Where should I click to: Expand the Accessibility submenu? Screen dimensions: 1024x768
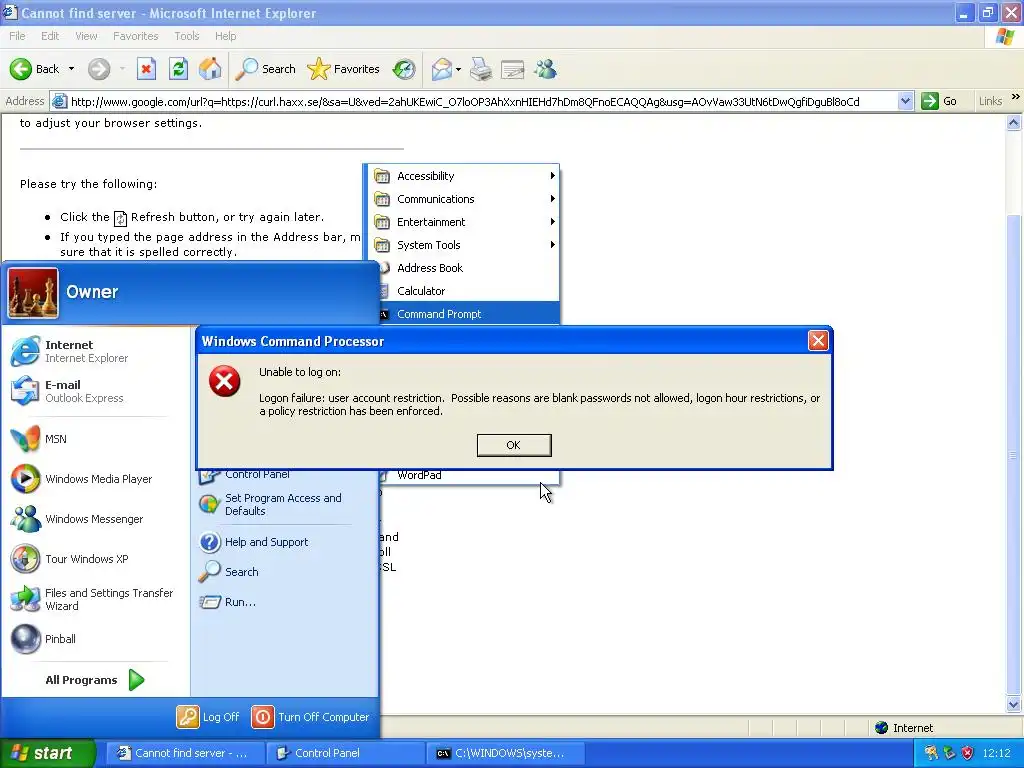(463, 176)
